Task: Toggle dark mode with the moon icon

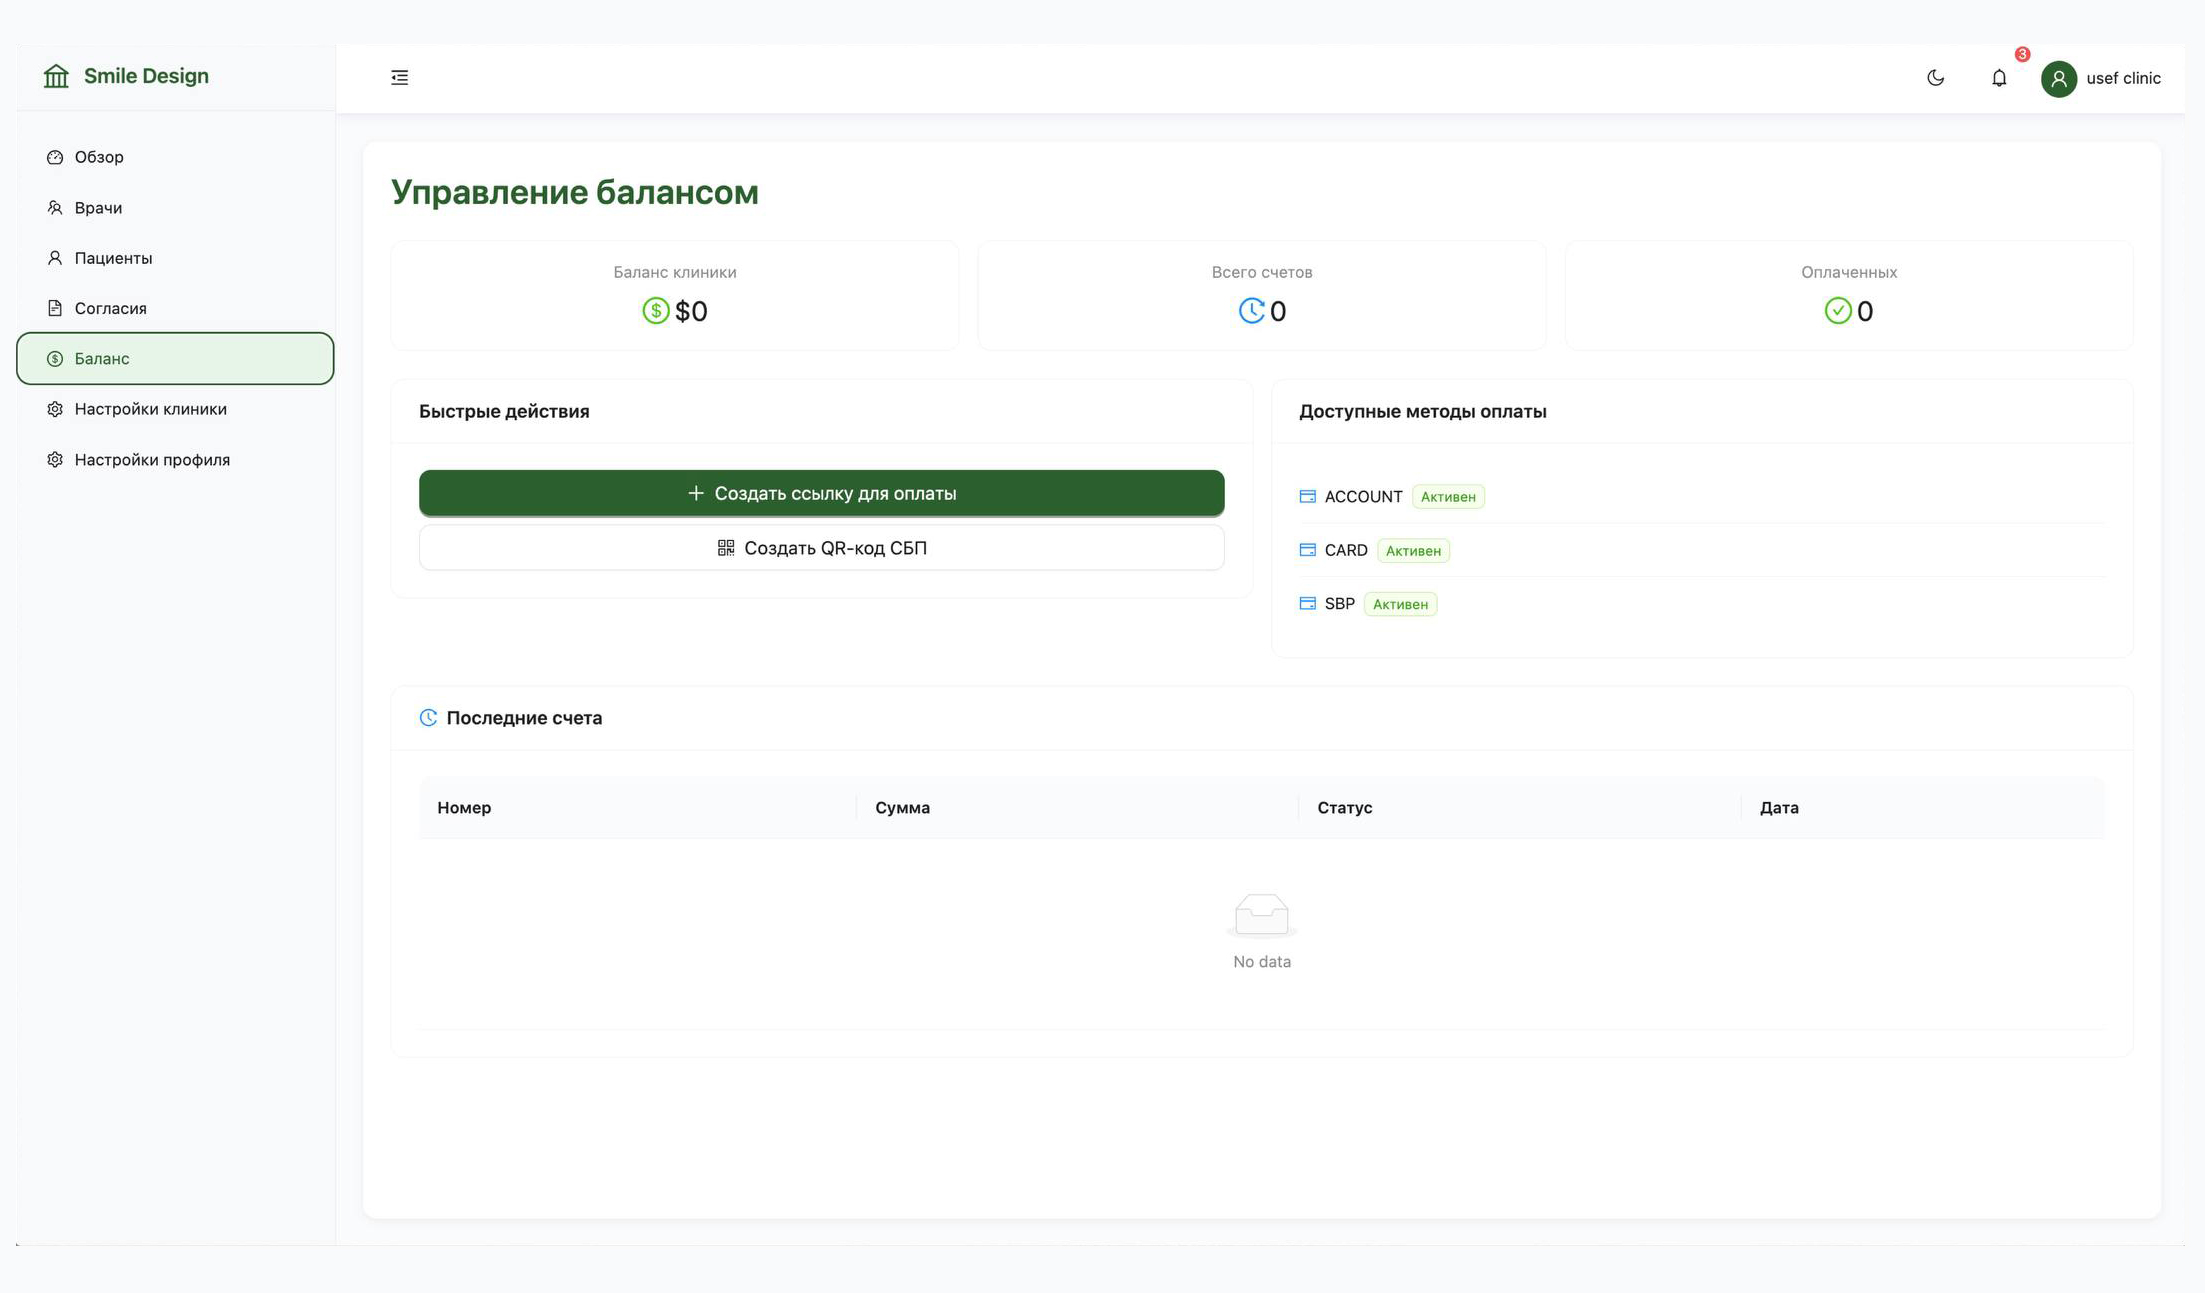Action: pyautogui.click(x=1935, y=78)
